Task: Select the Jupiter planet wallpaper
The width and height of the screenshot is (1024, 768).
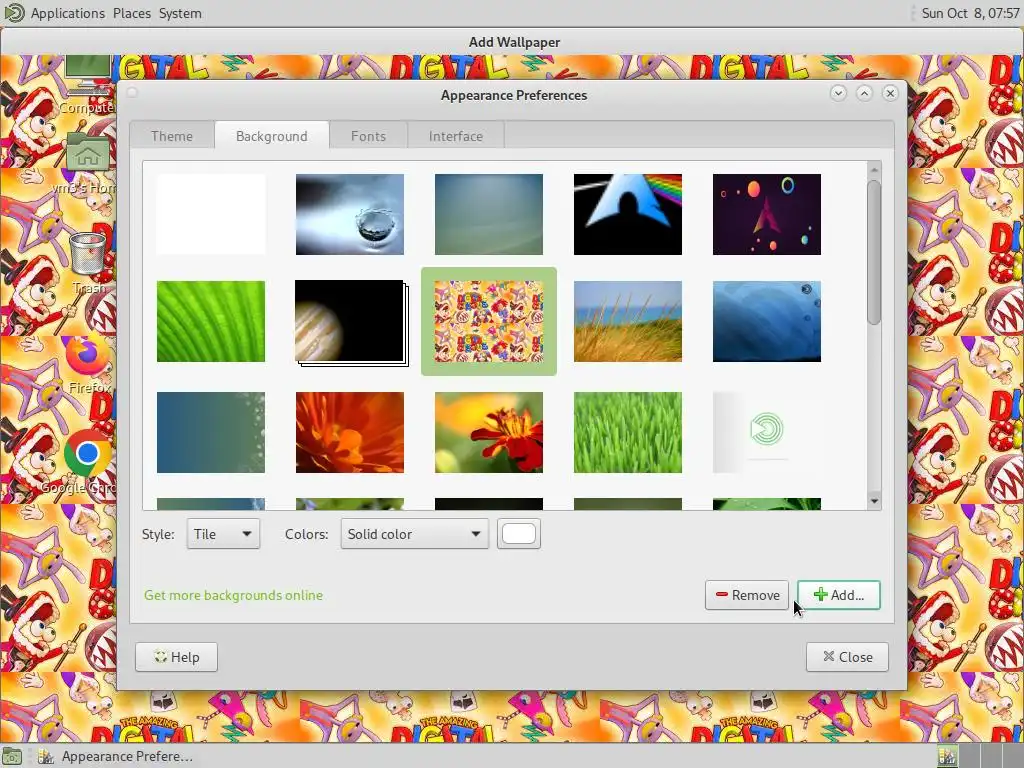Action: pyautogui.click(x=351, y=323)
